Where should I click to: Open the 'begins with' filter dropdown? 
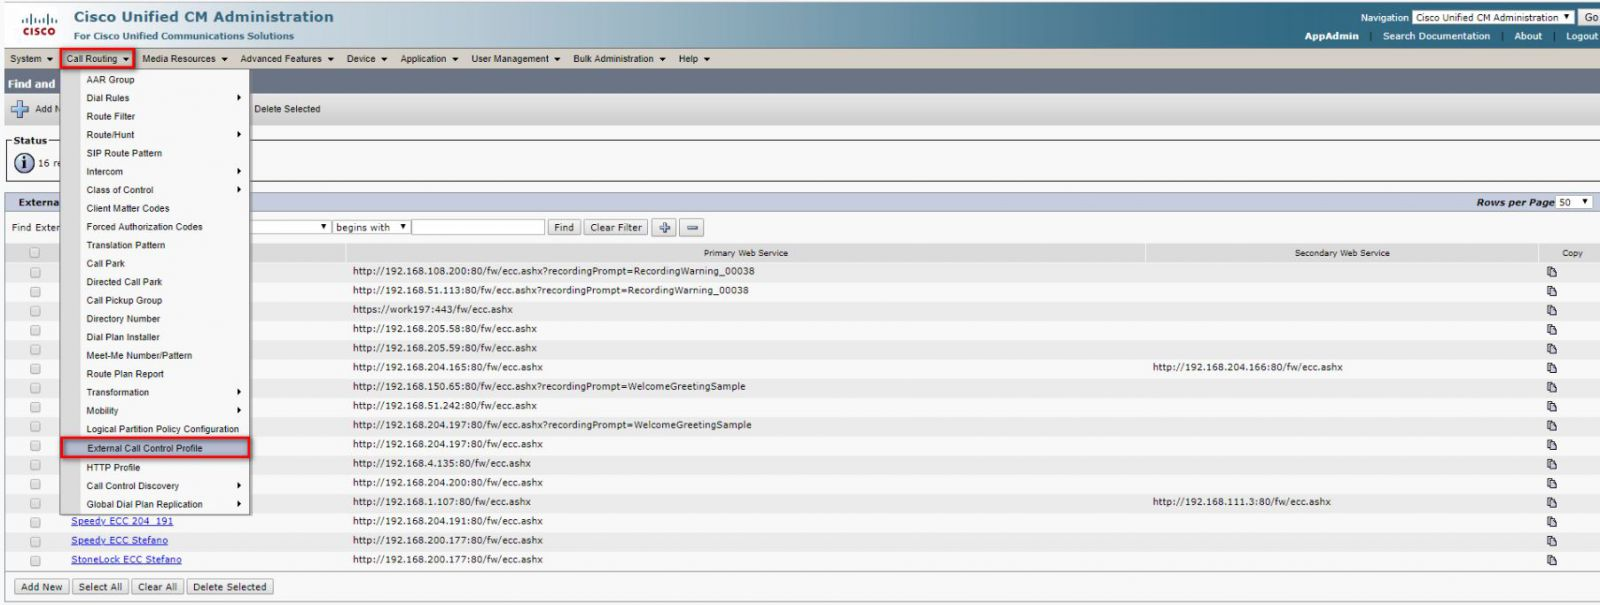370,228
